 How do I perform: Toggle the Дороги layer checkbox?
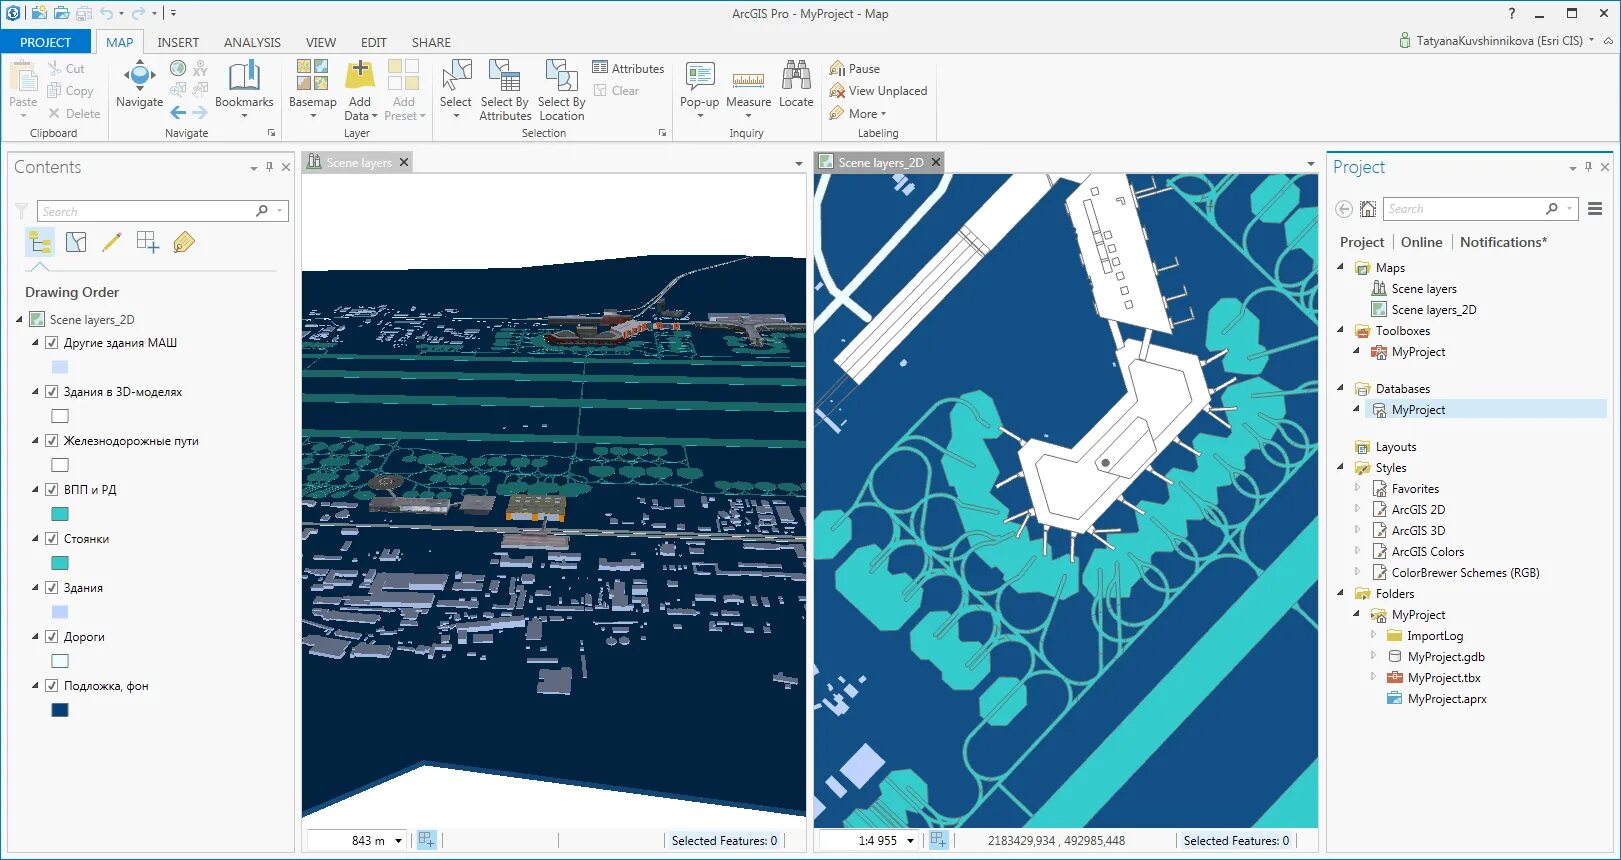tap(52, 637)
